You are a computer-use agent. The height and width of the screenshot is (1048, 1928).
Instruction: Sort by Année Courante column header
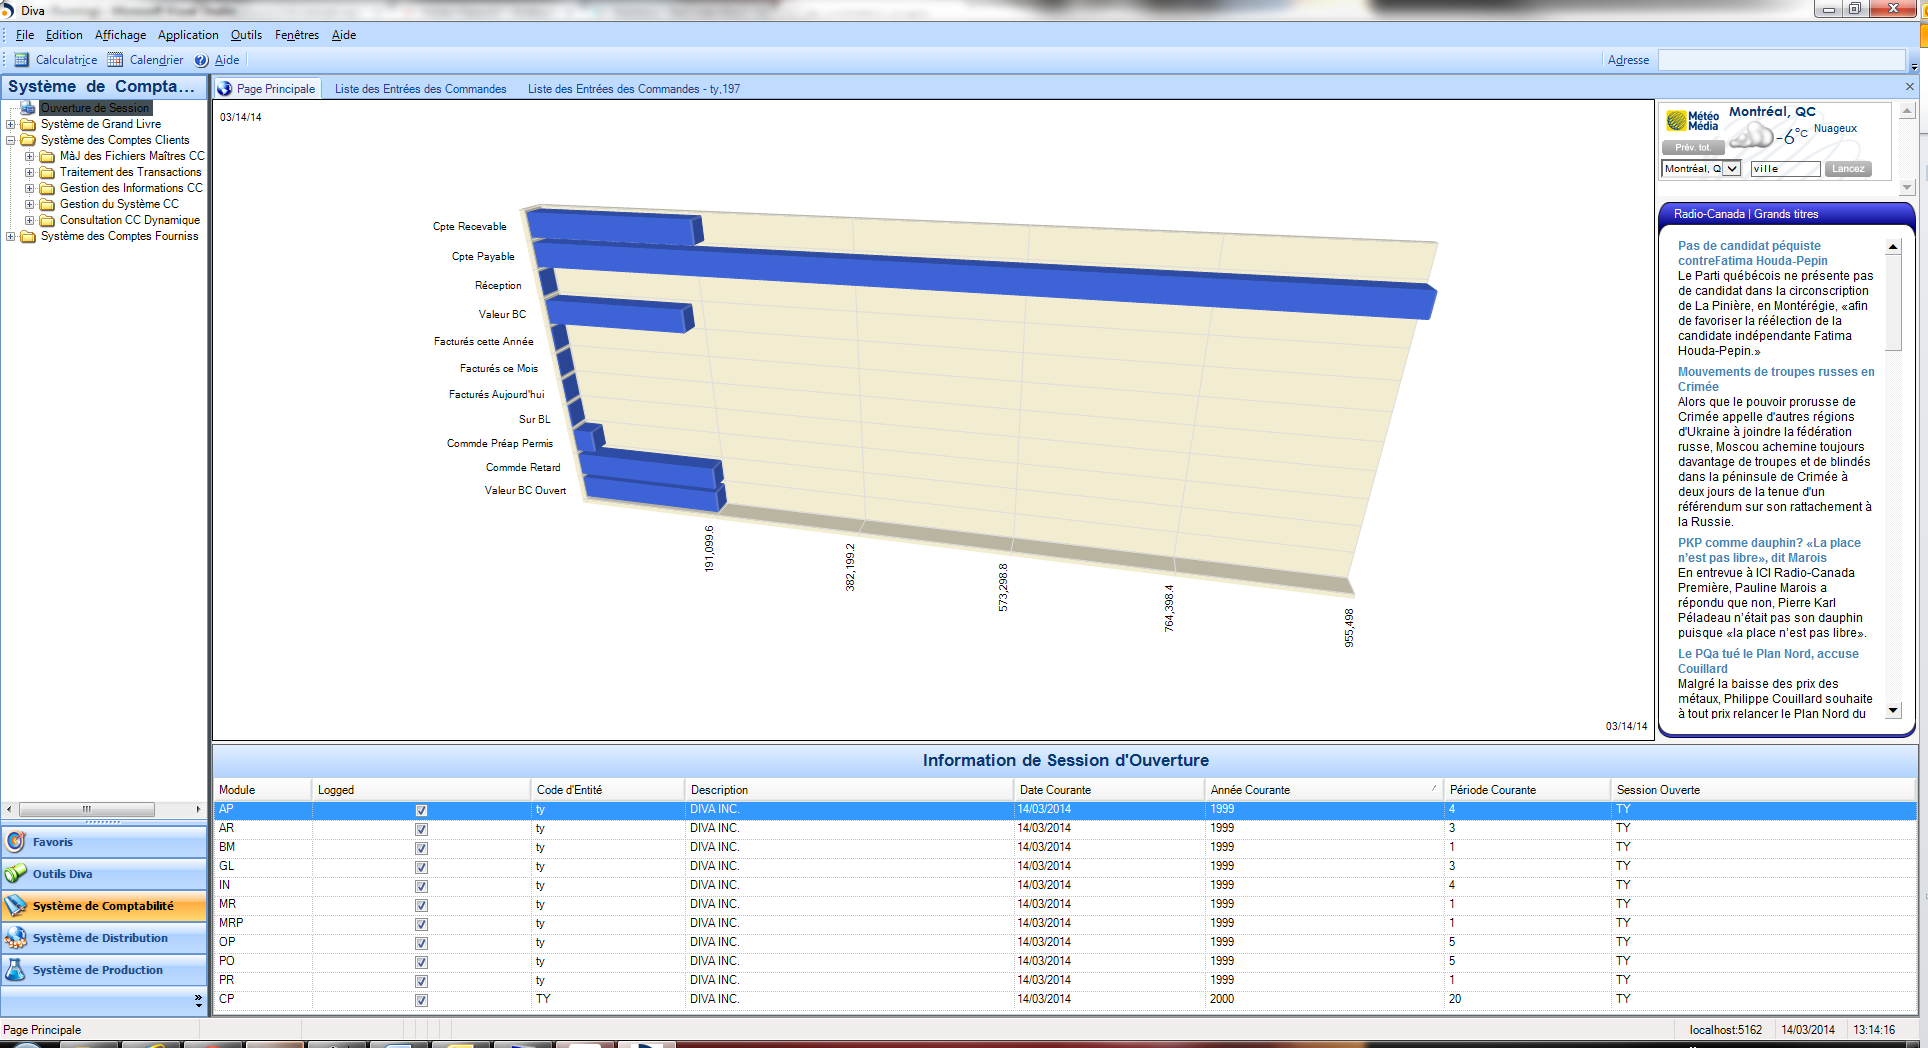[x=1323, y=790]
